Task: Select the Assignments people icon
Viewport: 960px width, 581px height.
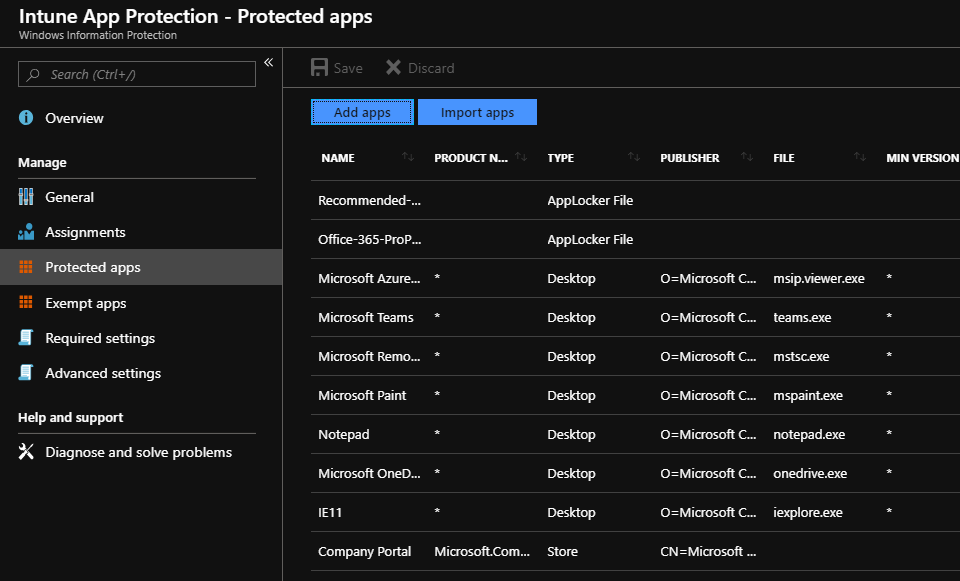Action: pos(25,232)
